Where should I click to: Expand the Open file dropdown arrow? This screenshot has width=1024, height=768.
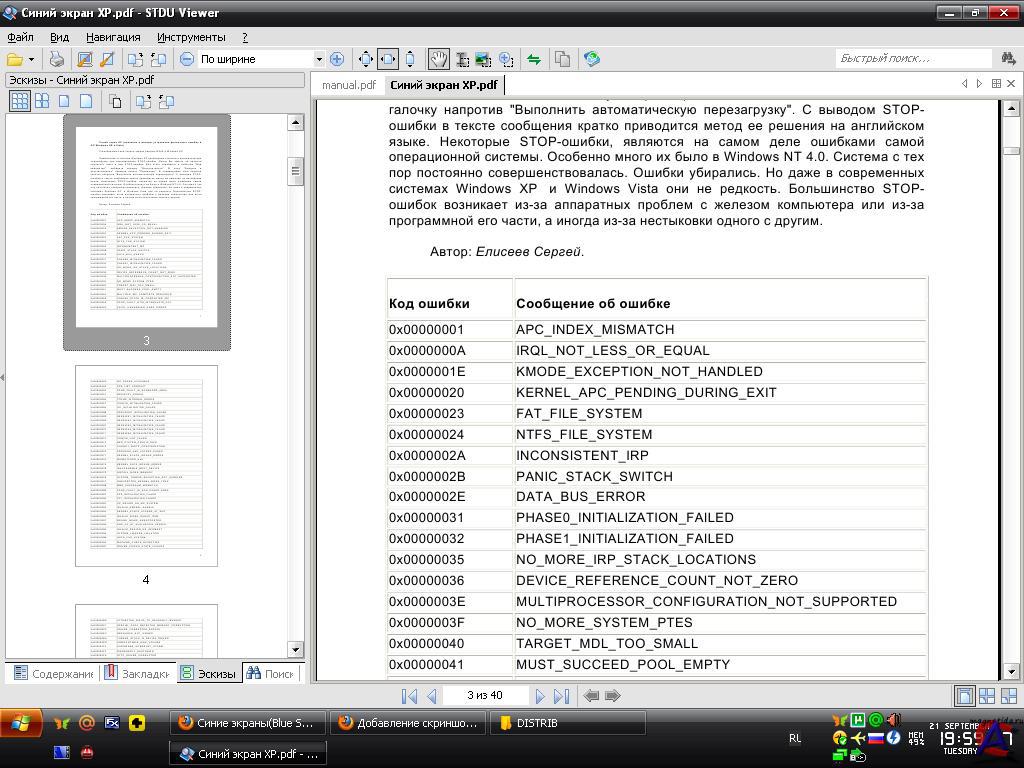[32, 59]
